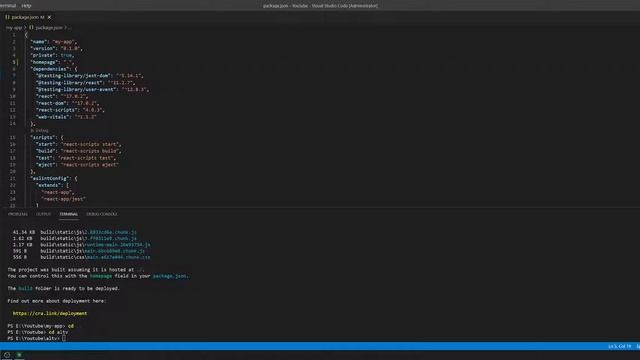640x360 pixels.
Task: Click the "eslintConfig" key line
Action: point(53,179)
